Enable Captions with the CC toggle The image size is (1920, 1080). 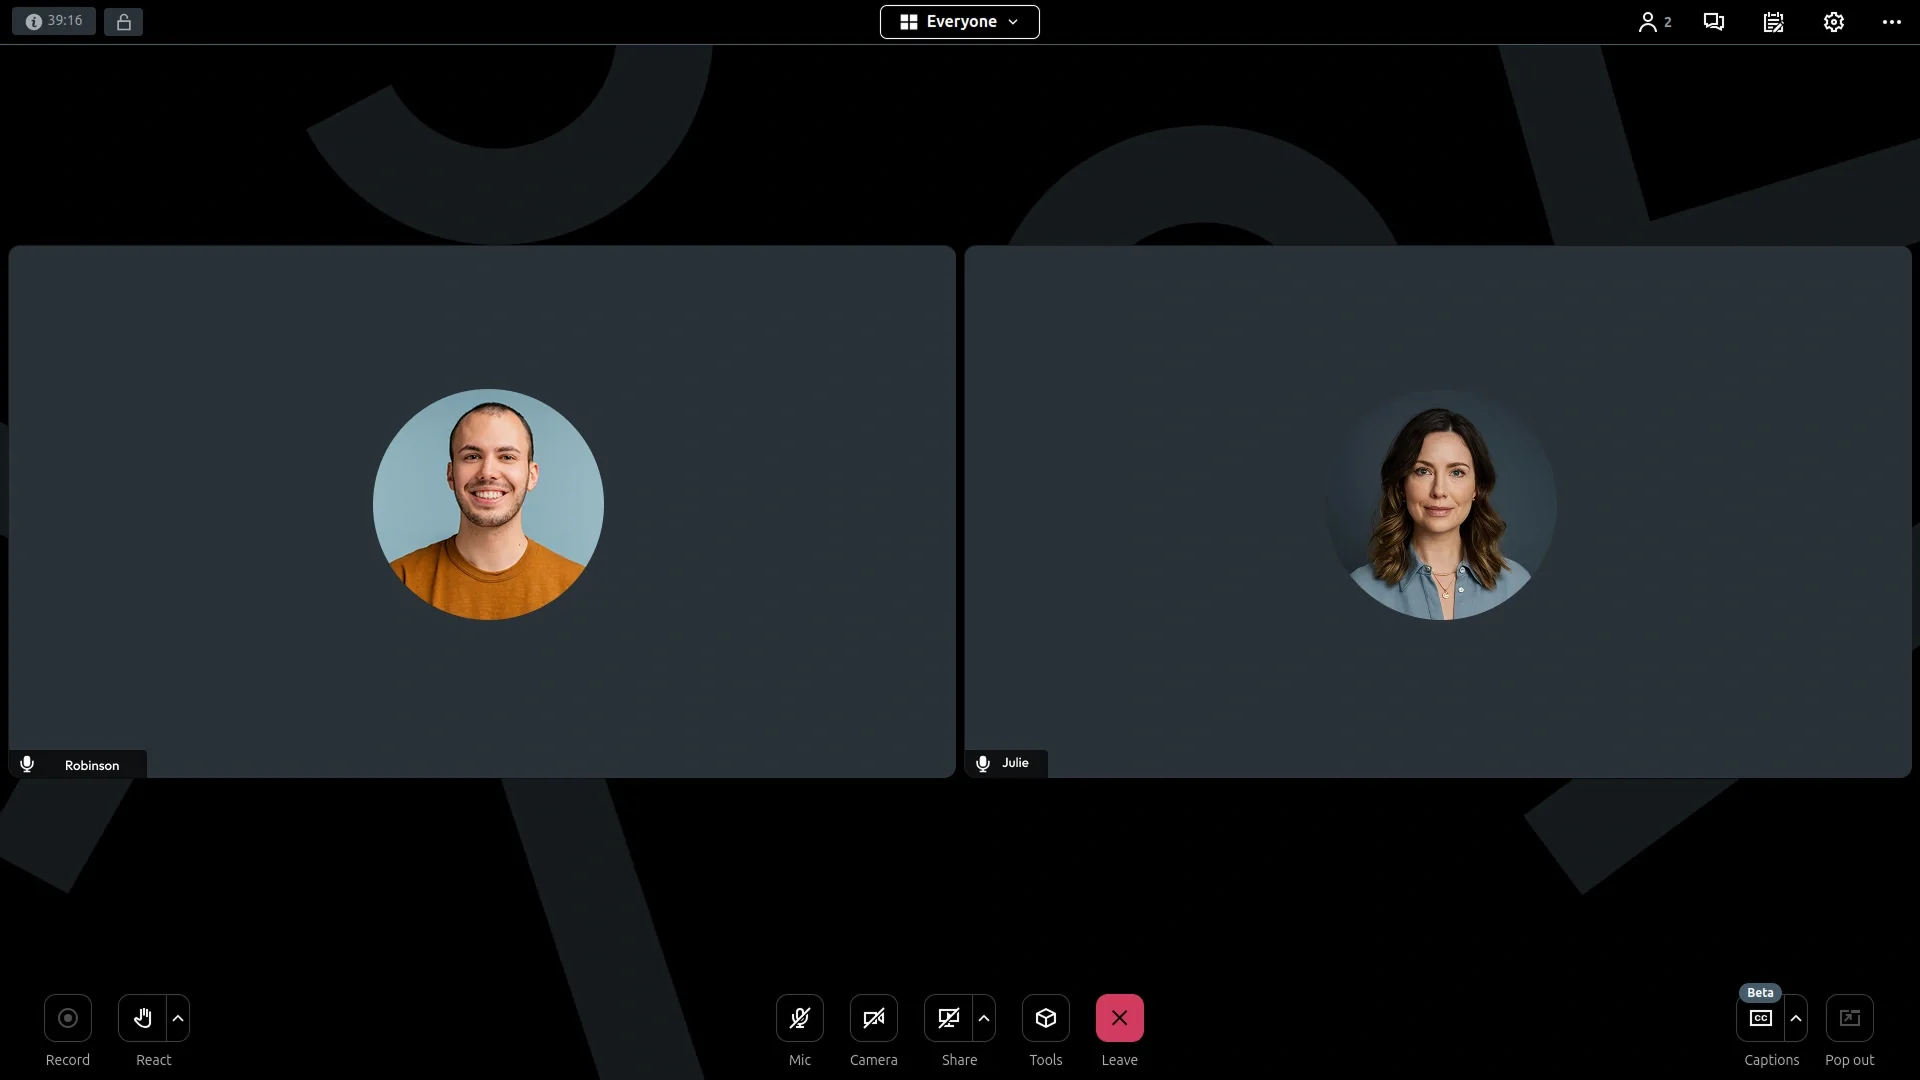coord(1761,1018)
